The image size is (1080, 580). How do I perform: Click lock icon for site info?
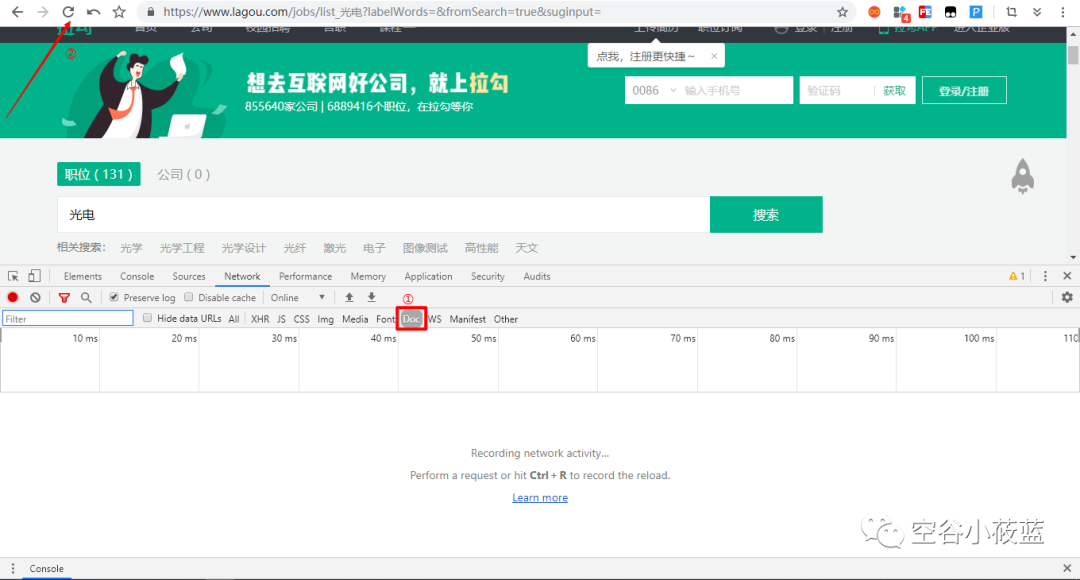pos(151,12)
